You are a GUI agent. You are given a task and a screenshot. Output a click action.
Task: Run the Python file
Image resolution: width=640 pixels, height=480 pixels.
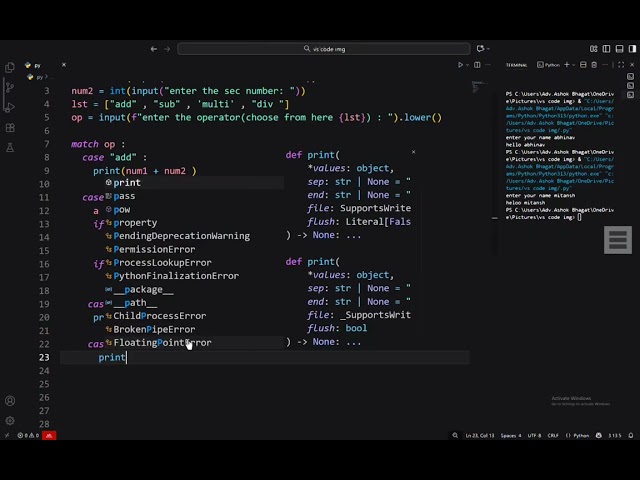460,65
